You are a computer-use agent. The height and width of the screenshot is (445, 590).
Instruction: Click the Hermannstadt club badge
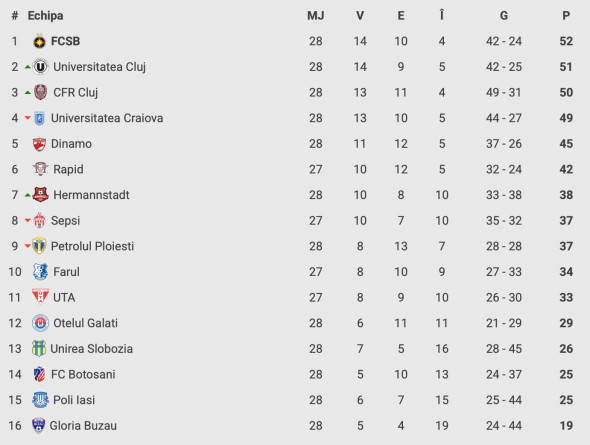pyautogui.click(x=40, y=195)
